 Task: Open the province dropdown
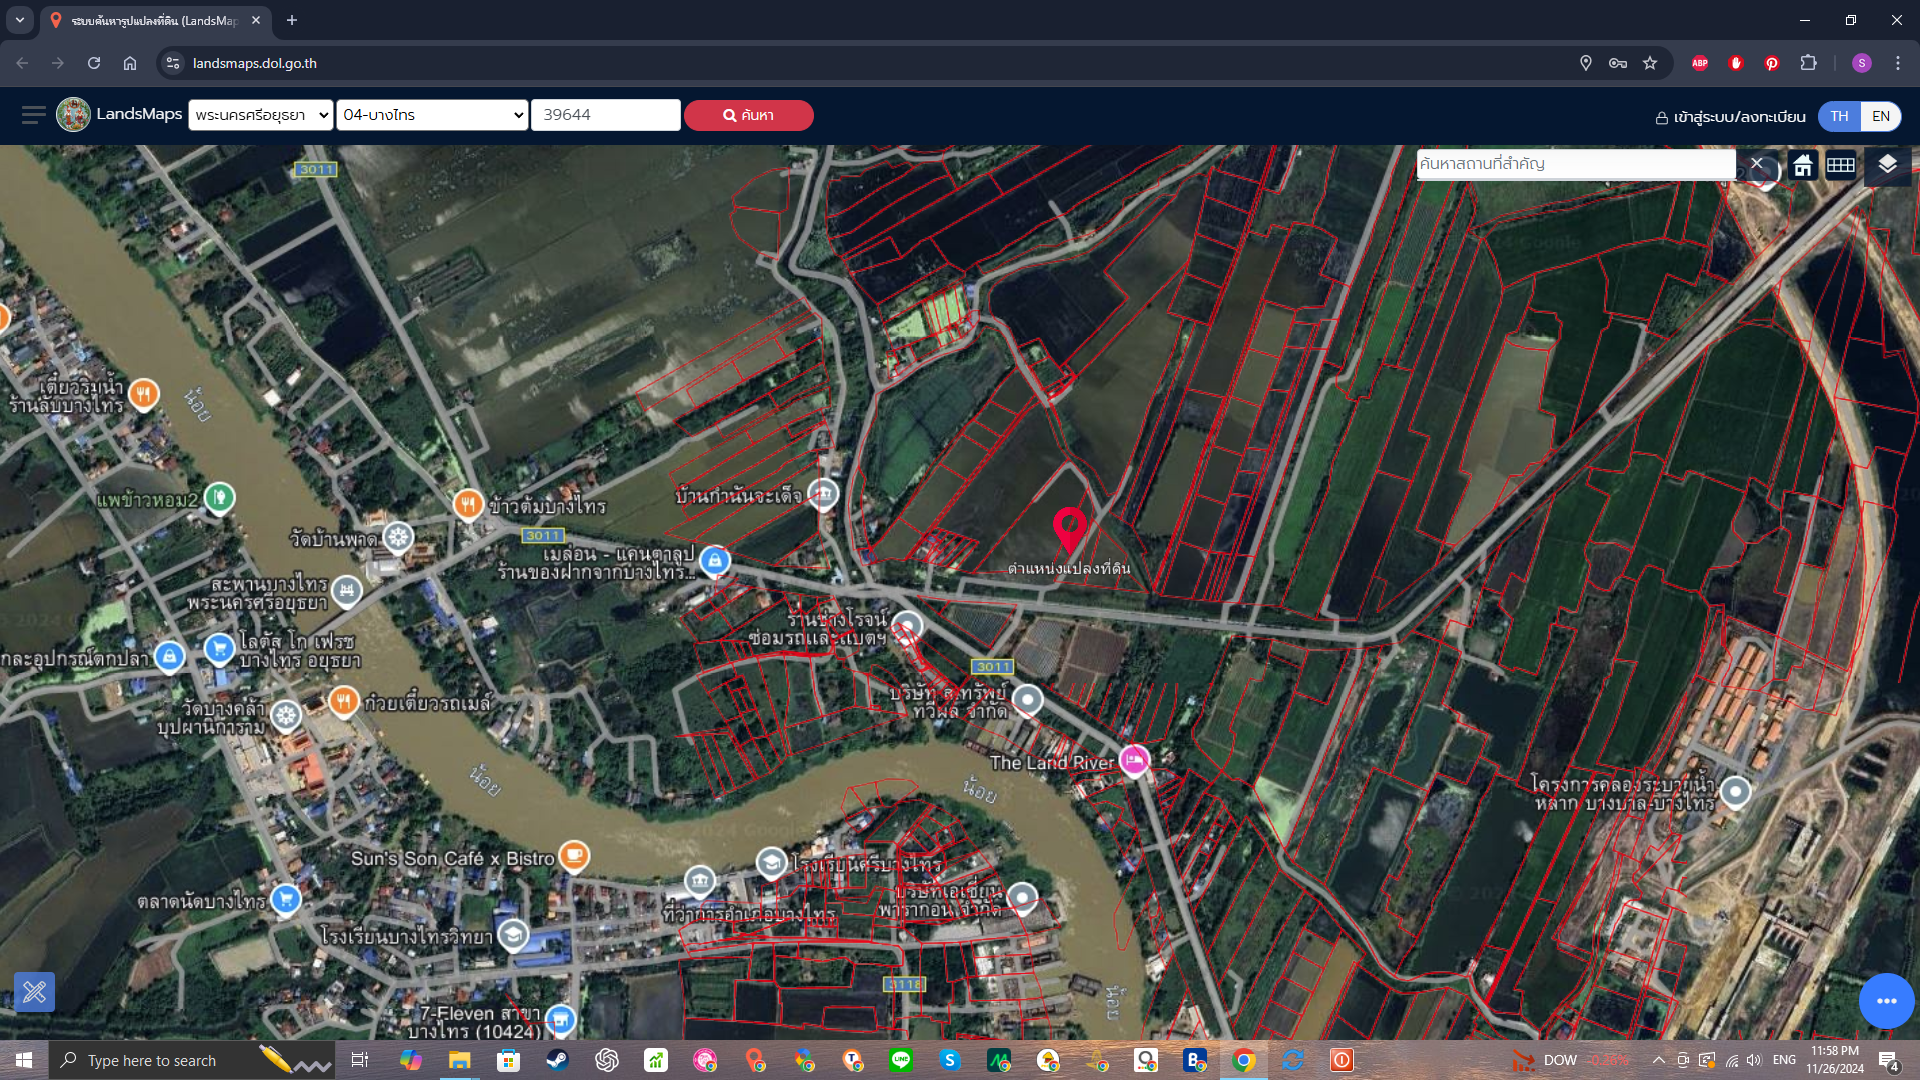point(261,115)
